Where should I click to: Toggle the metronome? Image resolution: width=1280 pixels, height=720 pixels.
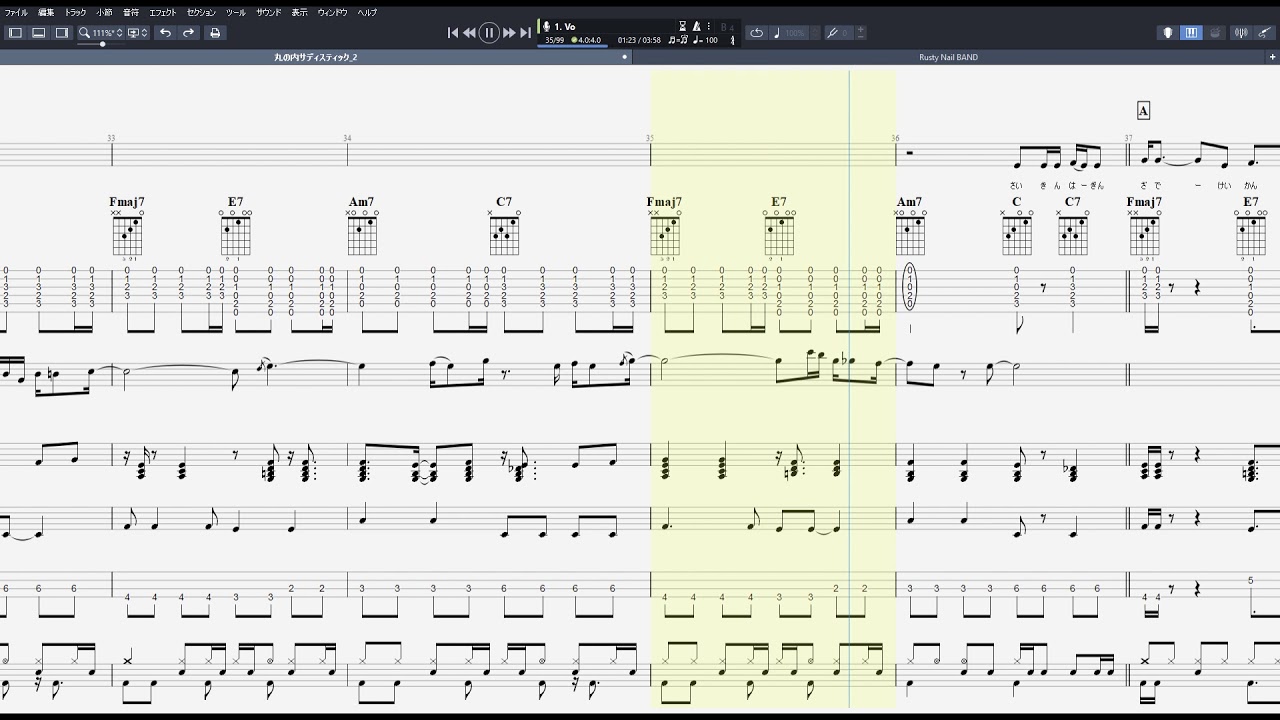(697, 26)
